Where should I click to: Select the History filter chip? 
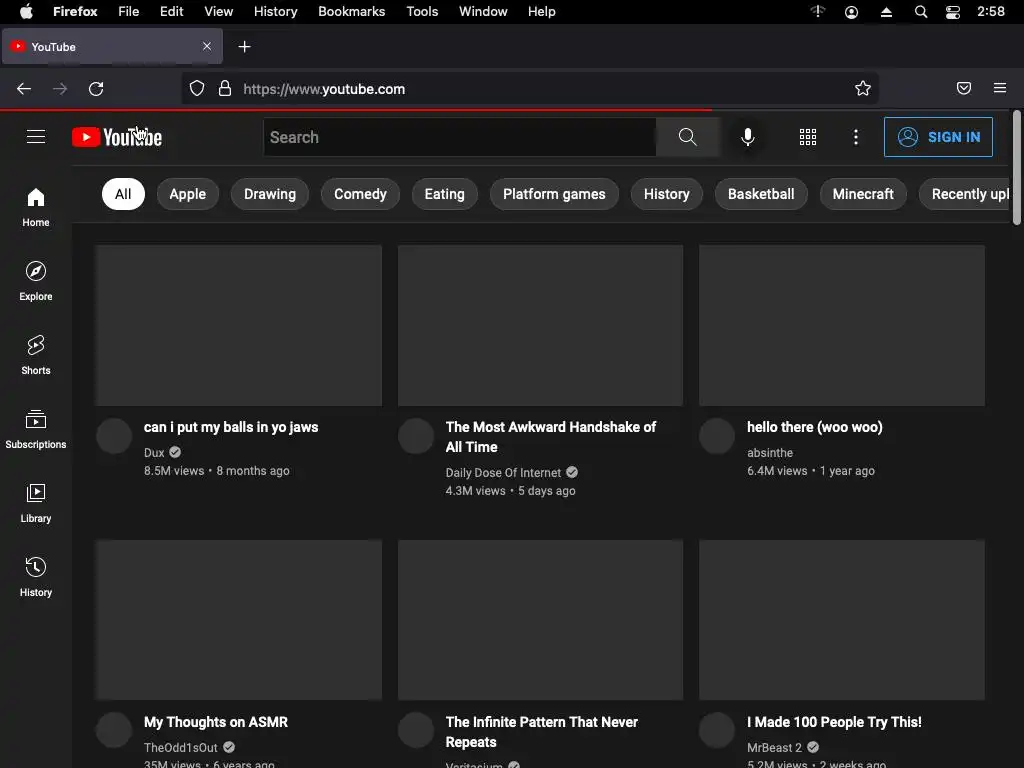coord(666,194)
